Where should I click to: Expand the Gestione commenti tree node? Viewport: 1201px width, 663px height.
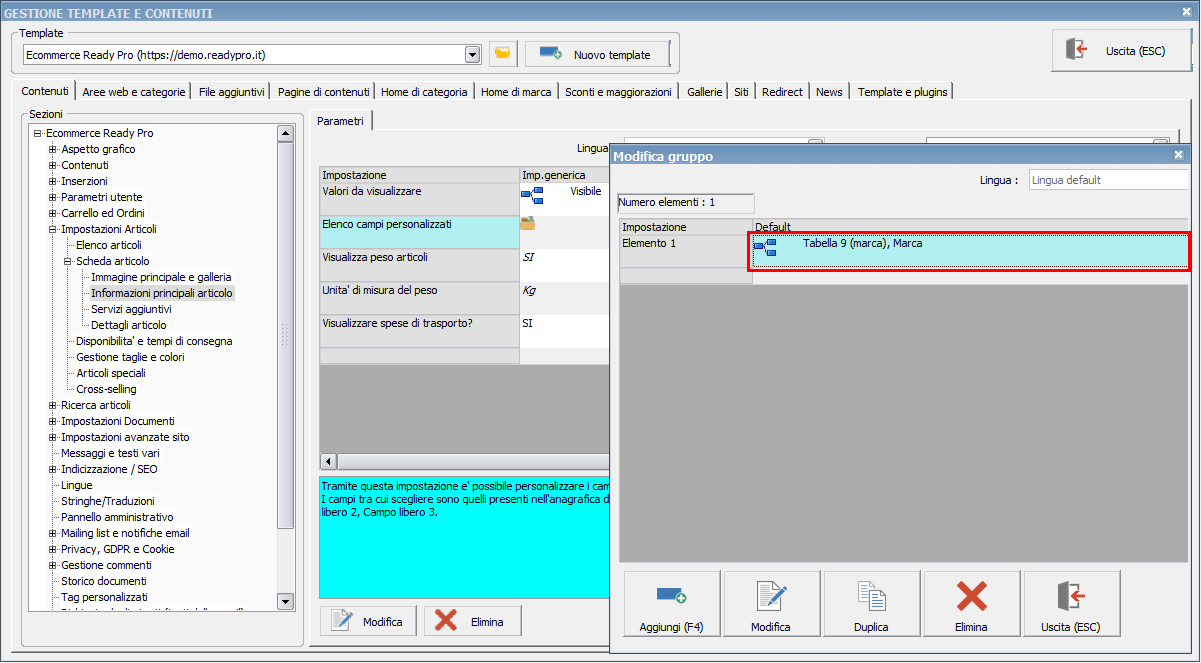(53, 565)
